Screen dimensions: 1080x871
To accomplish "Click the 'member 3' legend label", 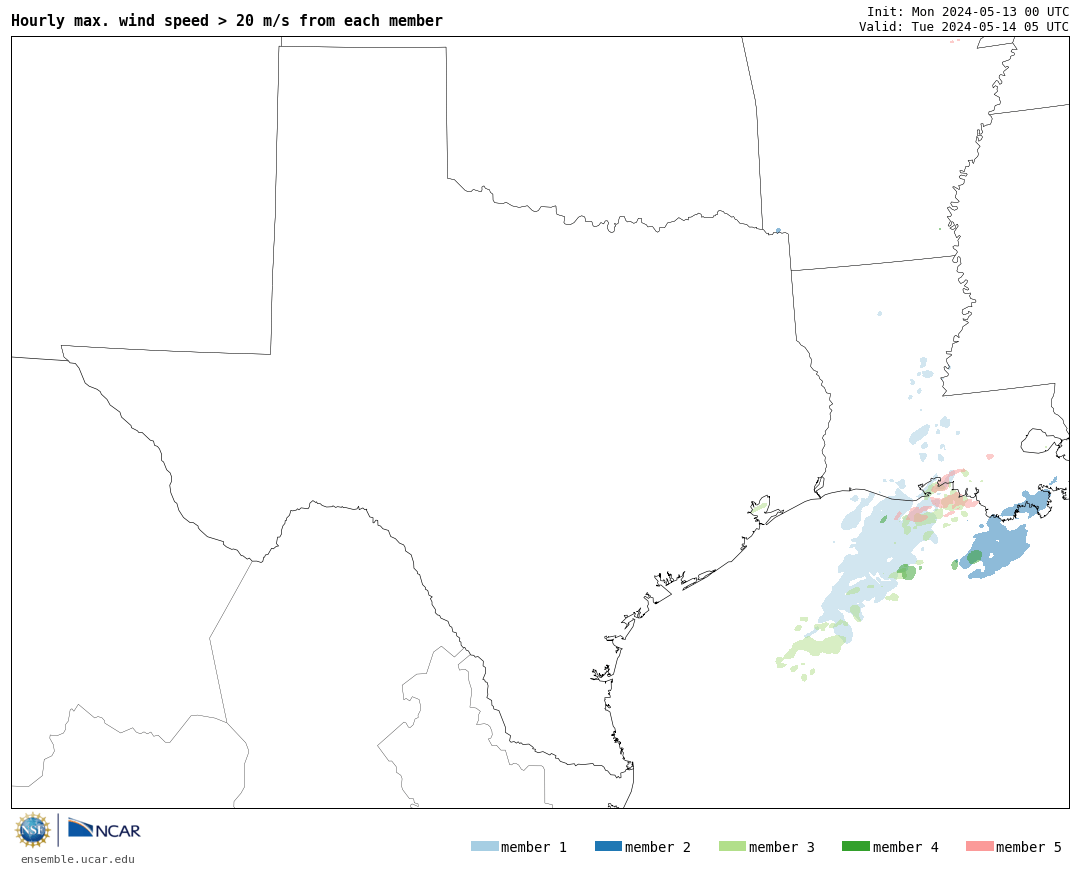I will tap(782, 847).
